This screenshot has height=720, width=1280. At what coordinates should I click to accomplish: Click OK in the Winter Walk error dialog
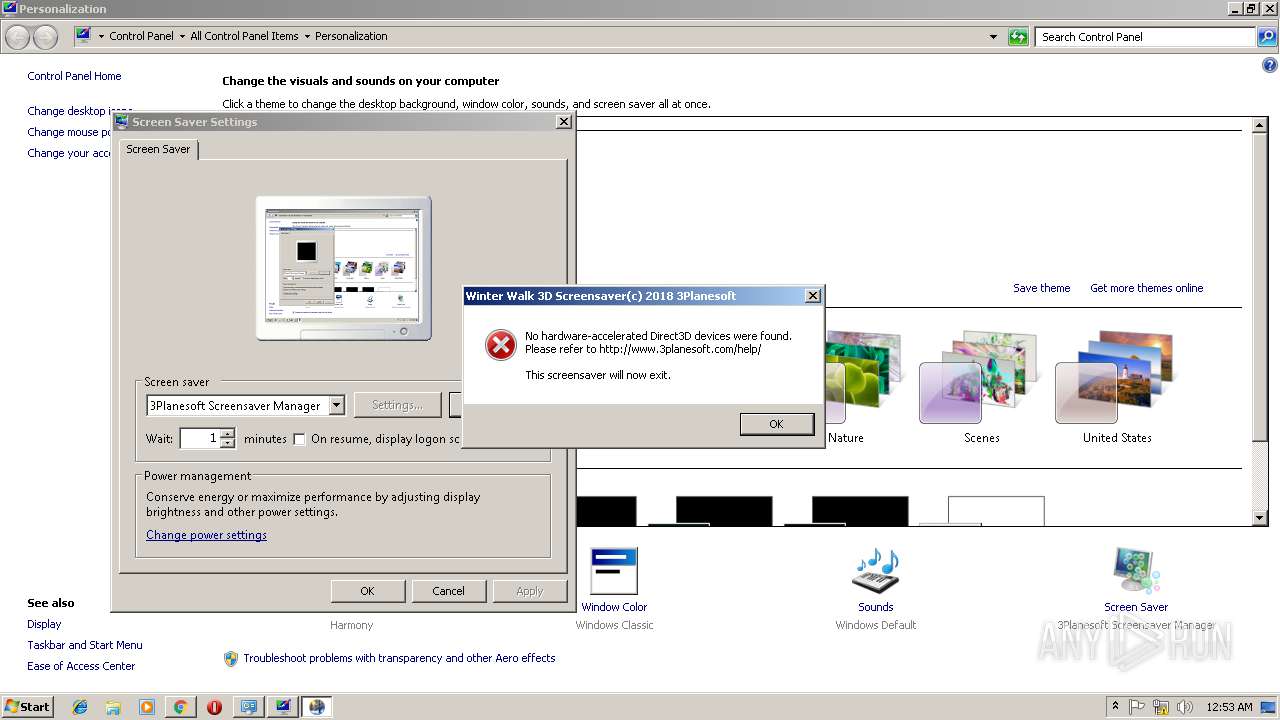(776, 424)
